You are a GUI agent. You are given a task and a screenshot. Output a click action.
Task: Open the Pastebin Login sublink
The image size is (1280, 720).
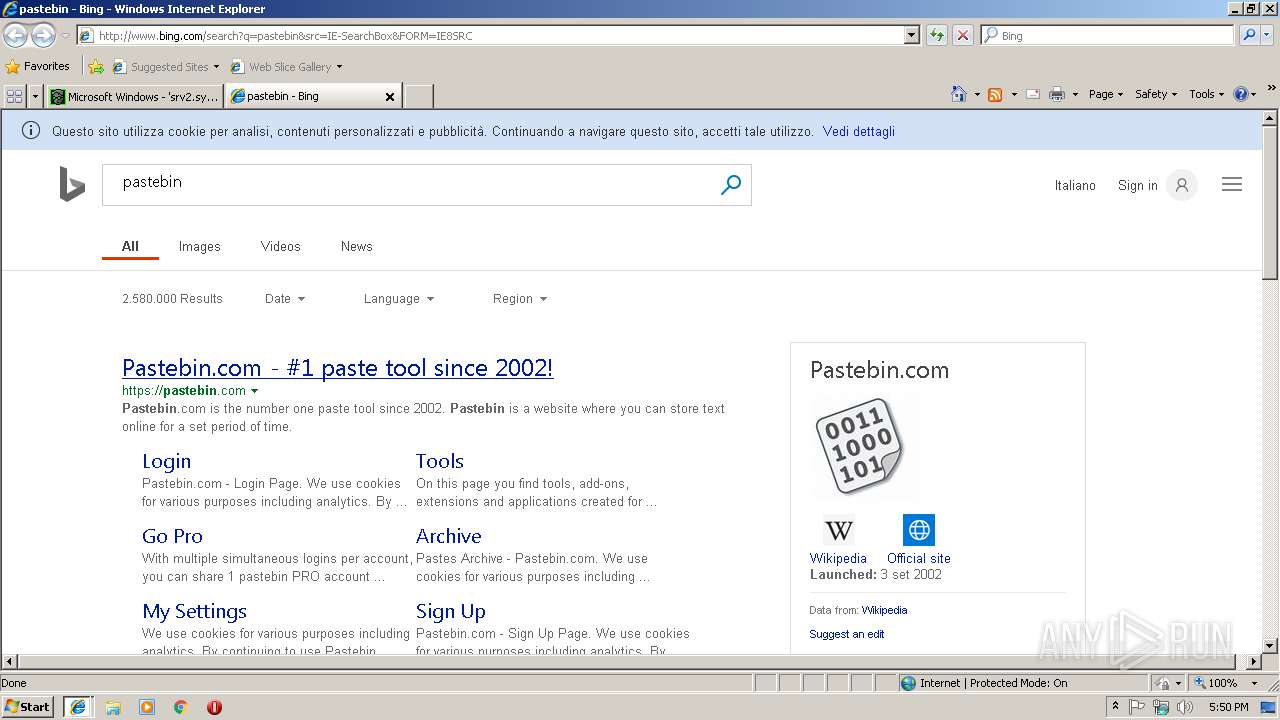click(166, 461)
